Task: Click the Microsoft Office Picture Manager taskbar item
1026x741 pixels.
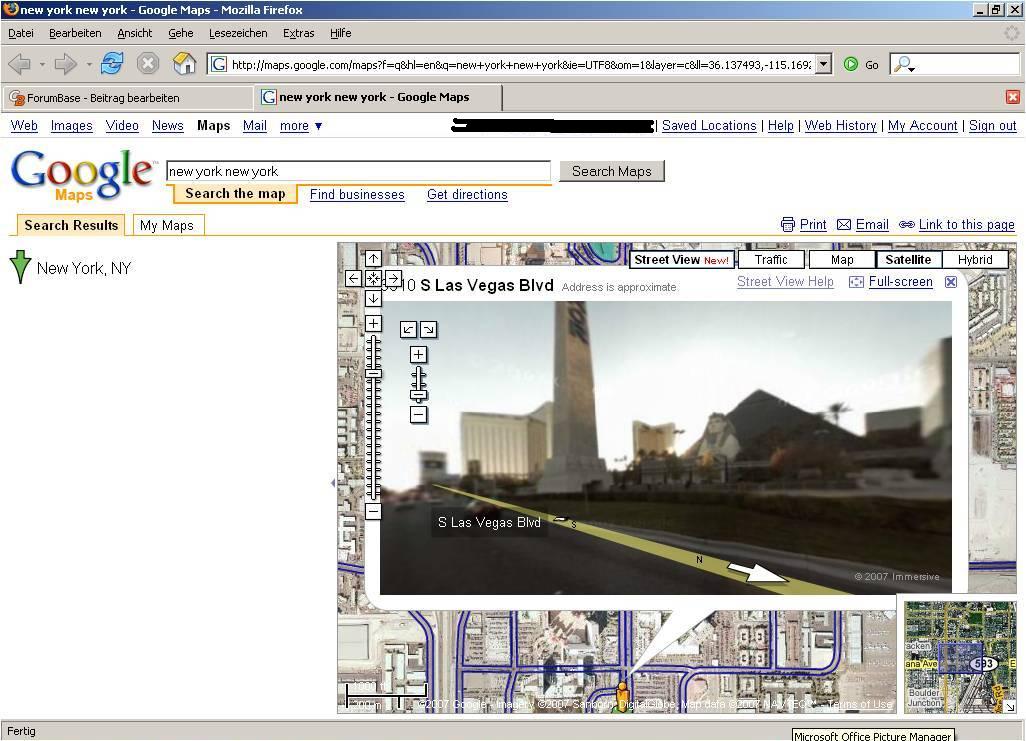Action: (873, 735)
